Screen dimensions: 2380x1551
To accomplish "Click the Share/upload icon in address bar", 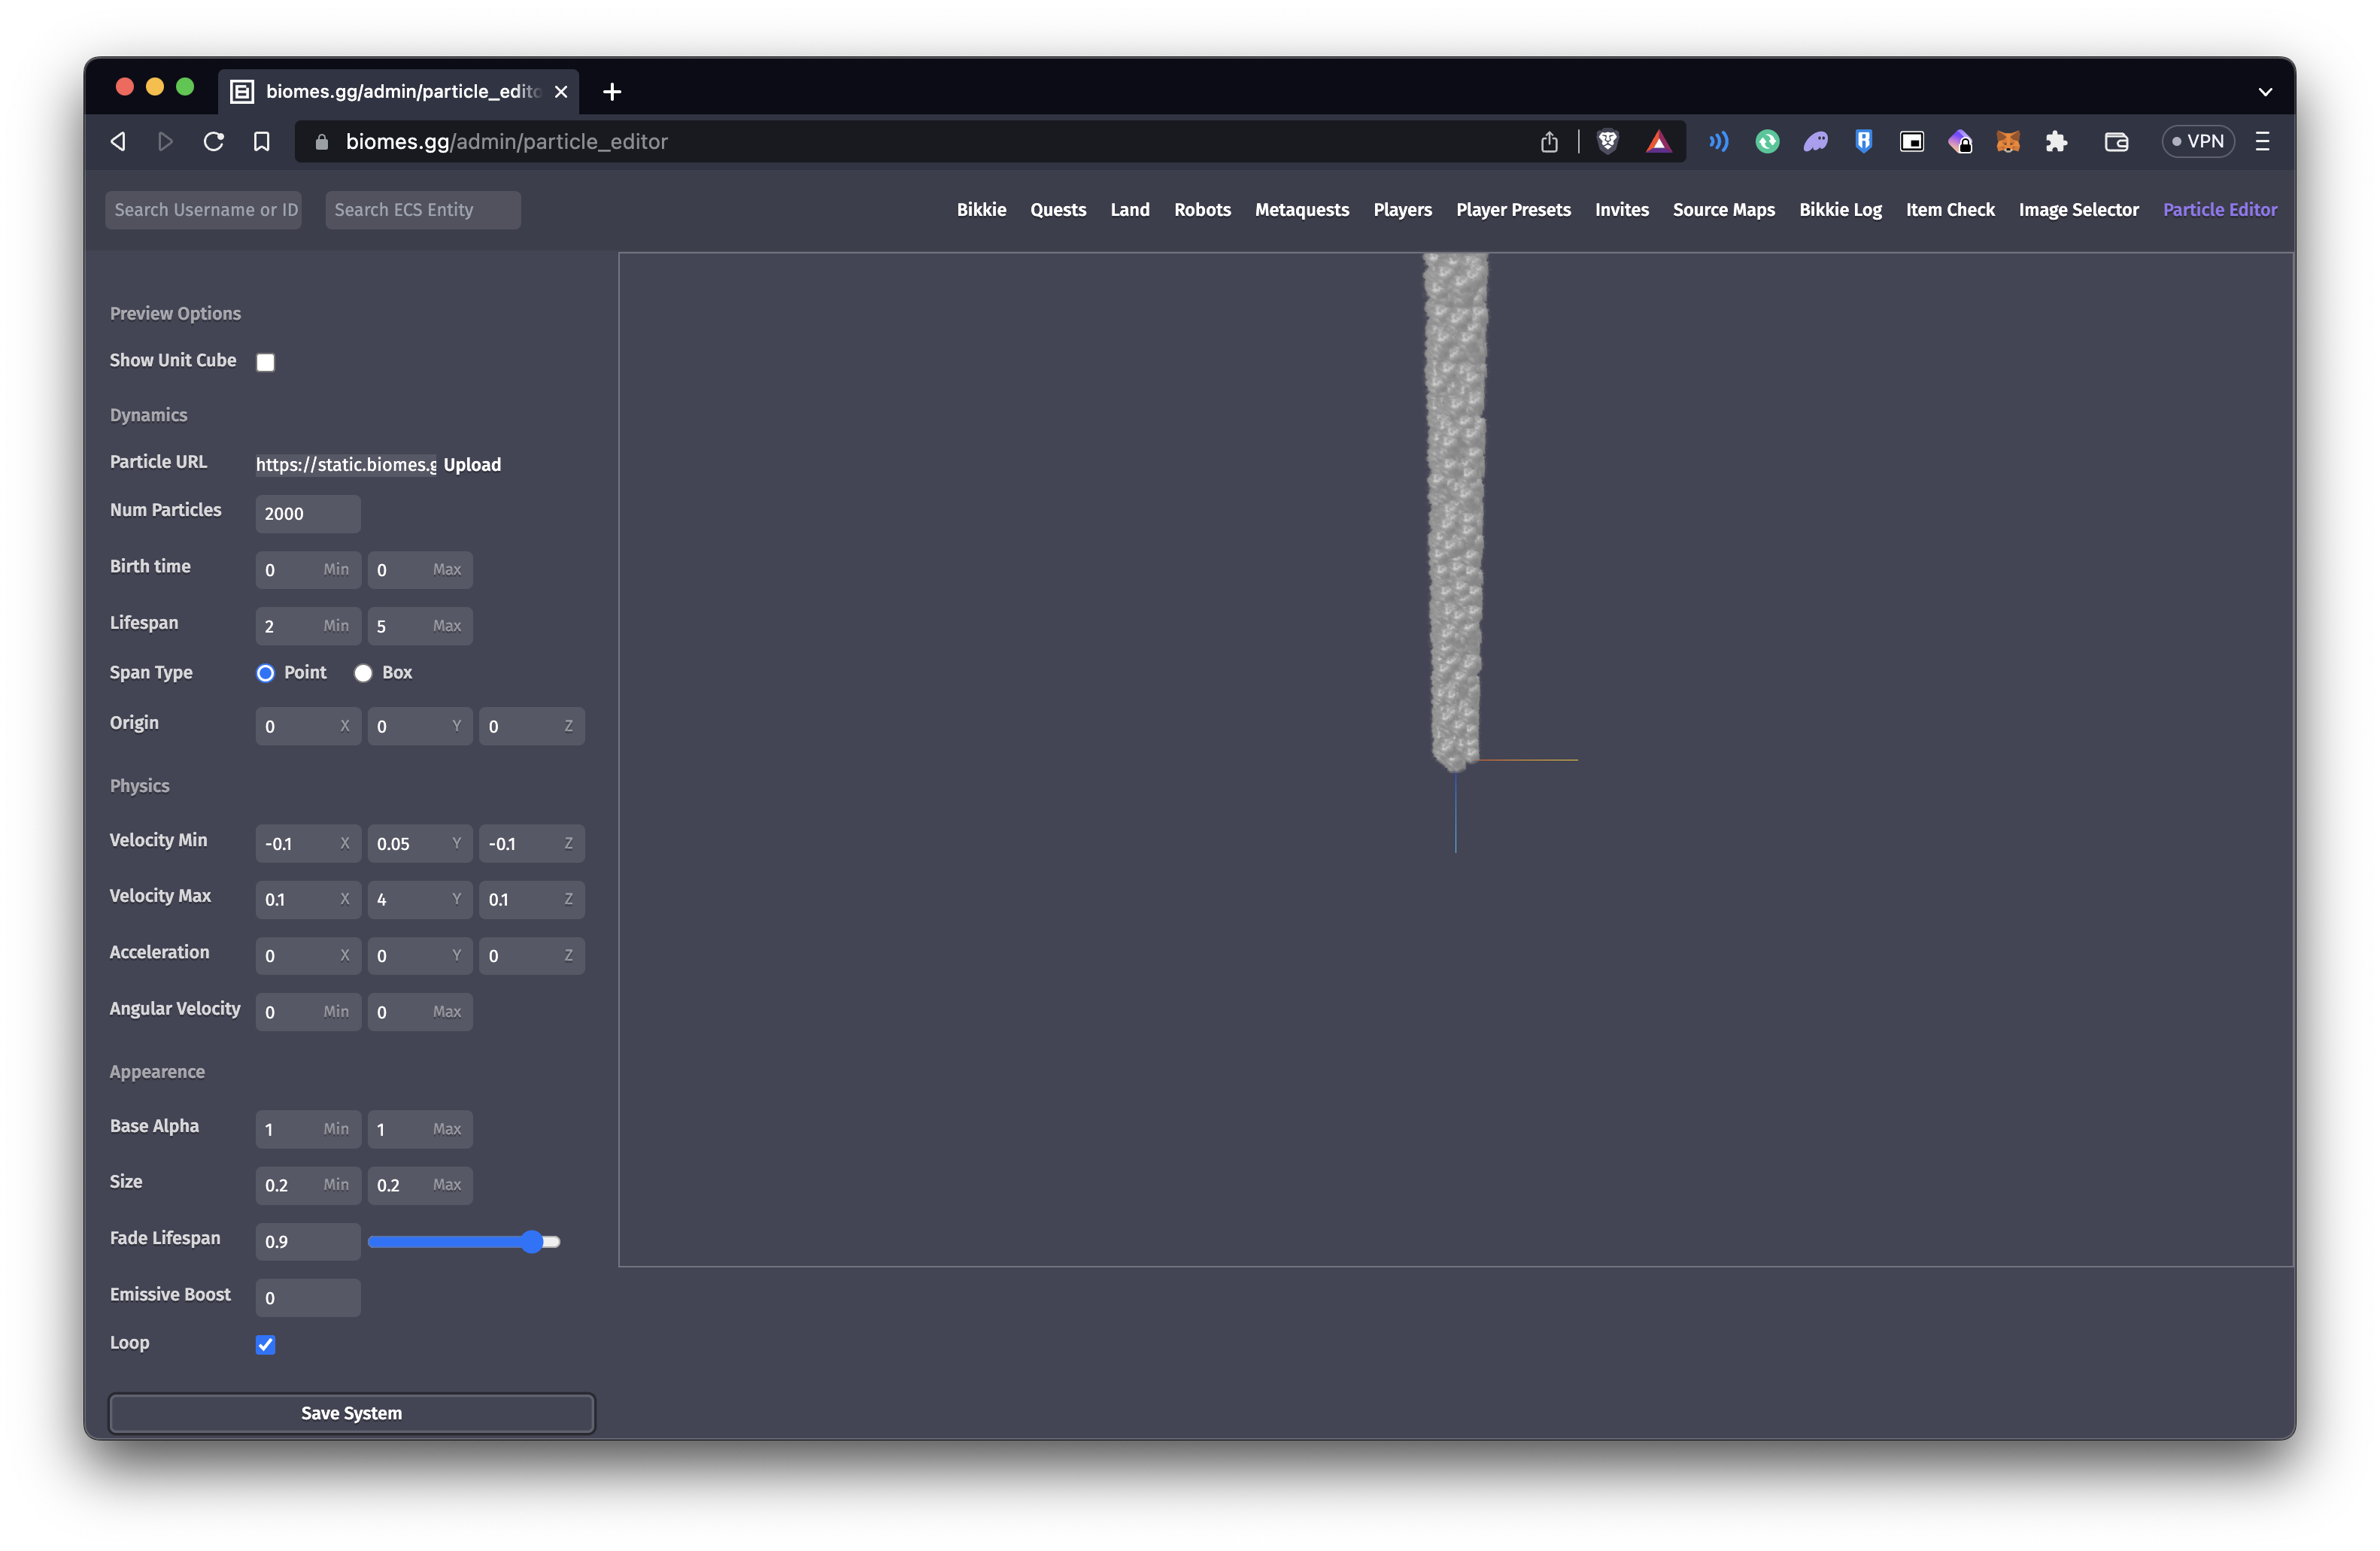I will coord(1549,141).
